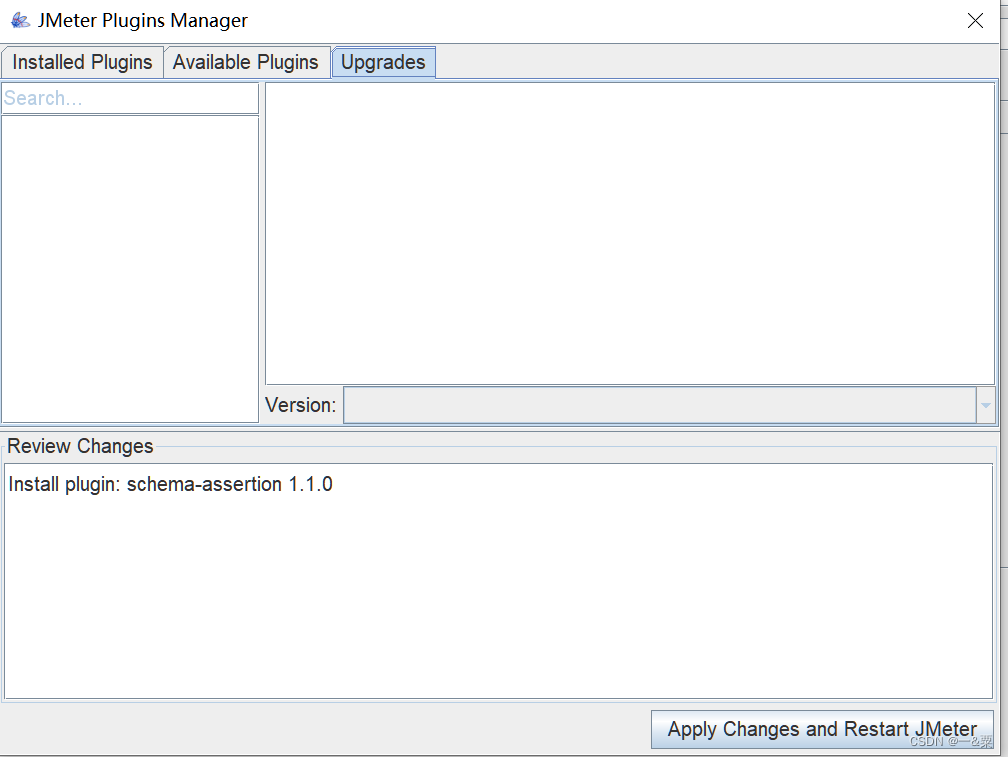Switch to the Available Plugins tab
This screenshot has width=1008, height=757.
[x=246, y=61]
